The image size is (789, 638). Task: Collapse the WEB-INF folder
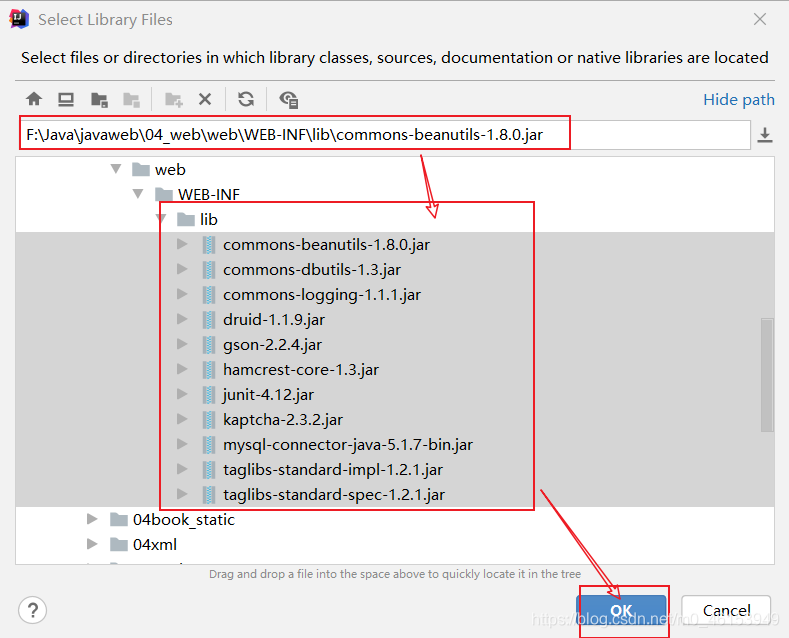138,194
